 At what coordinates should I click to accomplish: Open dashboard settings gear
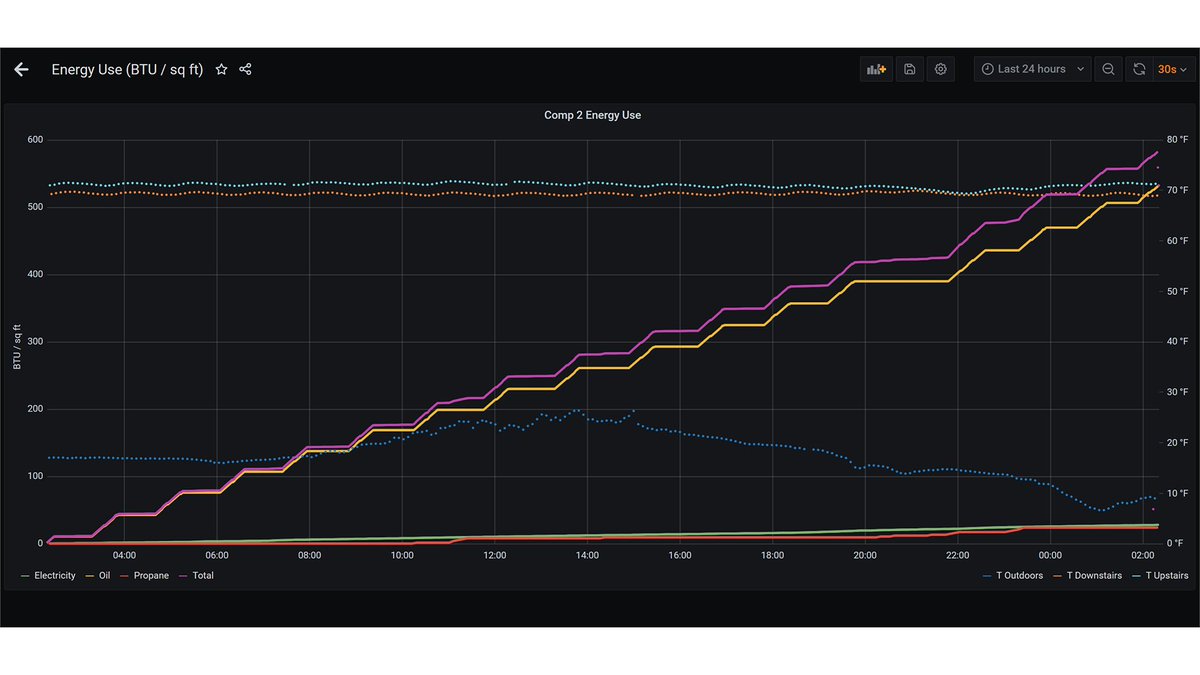[x=941, y=69]
